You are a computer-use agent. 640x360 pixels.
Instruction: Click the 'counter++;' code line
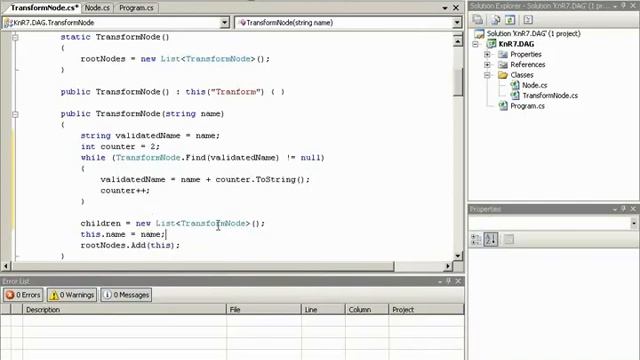pos(125,191)
